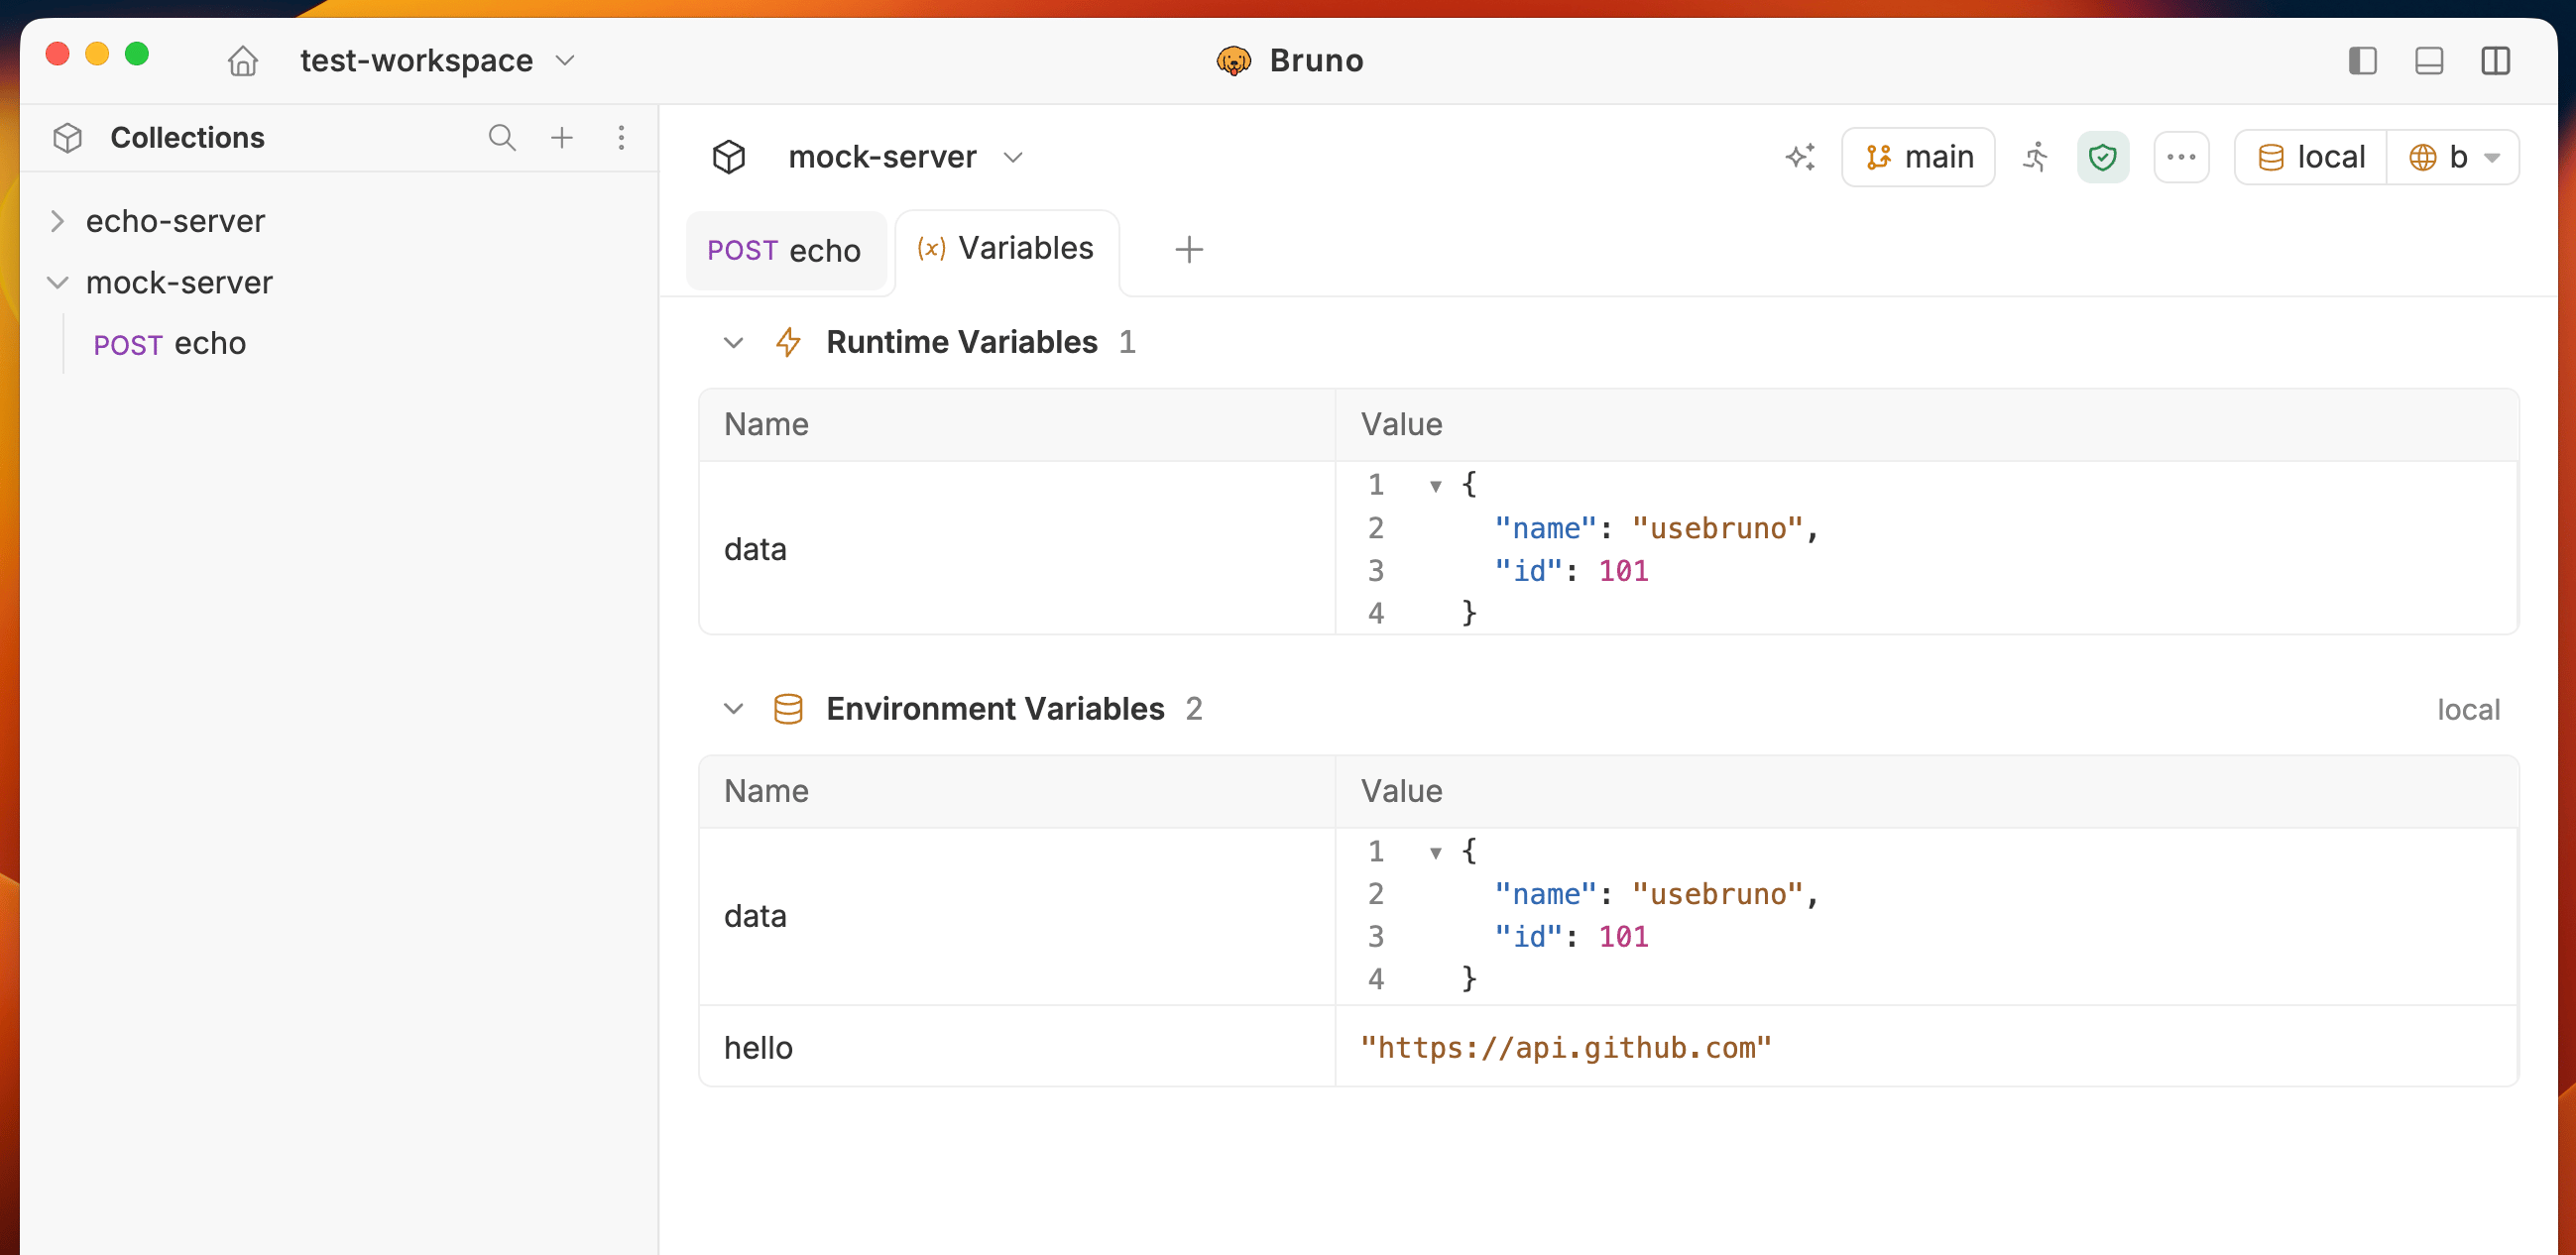This screenshot has height=1255, width=2576.
Task: Click runtime JSON "usebruno" value
Action: tap(1717, 528)
